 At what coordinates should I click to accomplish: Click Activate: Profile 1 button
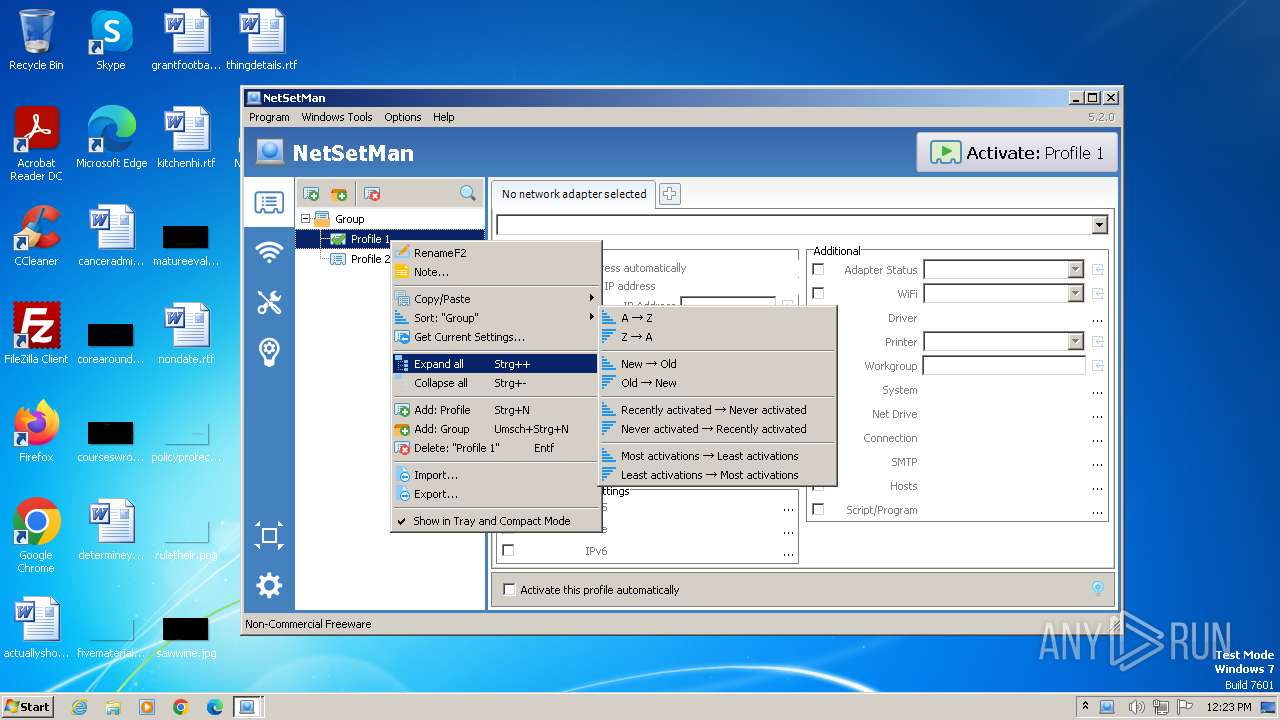coord(1017,153)
